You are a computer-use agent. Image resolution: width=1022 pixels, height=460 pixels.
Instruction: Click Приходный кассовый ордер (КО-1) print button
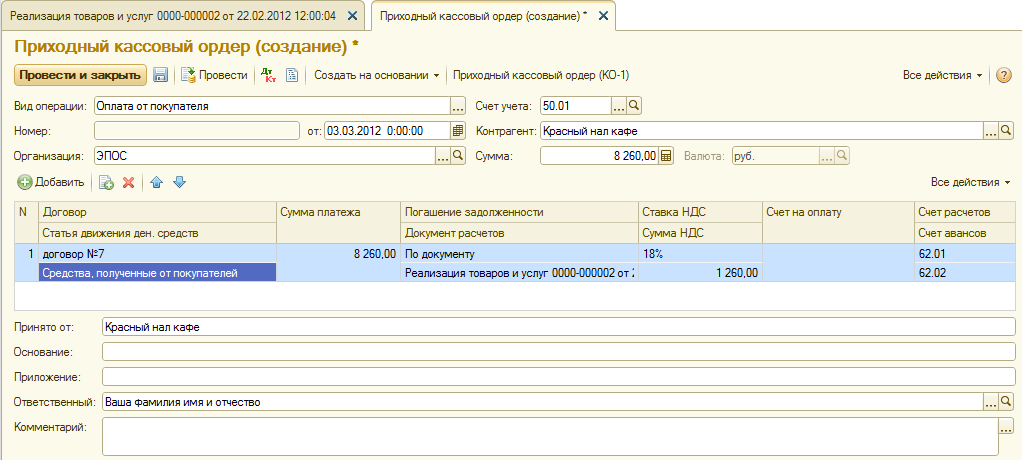[x=541, y=75]
